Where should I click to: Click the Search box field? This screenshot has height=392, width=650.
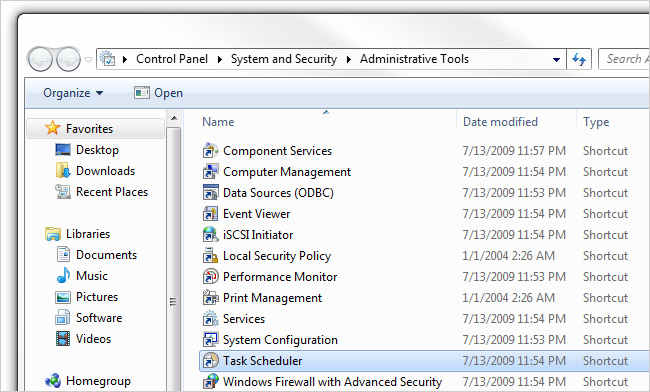[624, 59]
